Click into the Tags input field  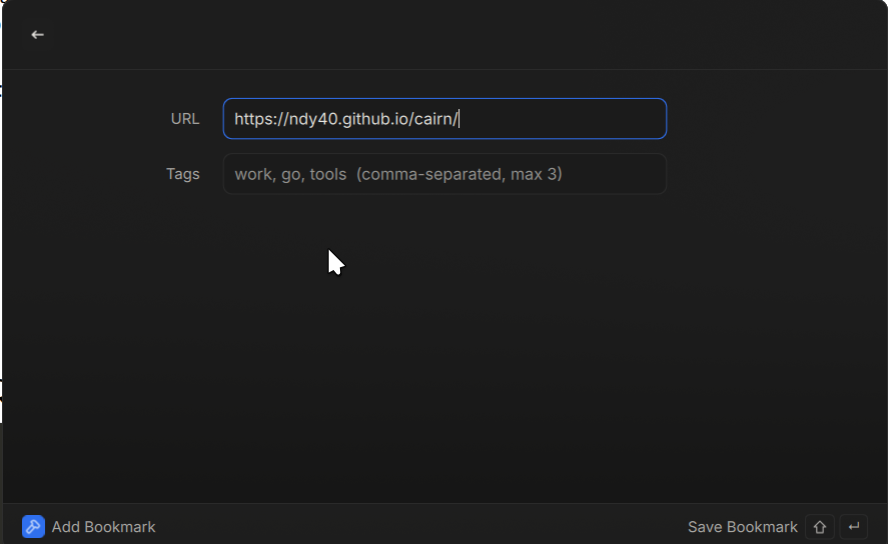click(445, 174)
